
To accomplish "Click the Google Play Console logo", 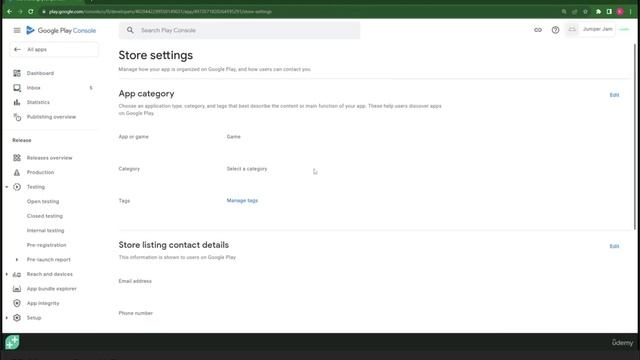I will [x=61, y=31].
